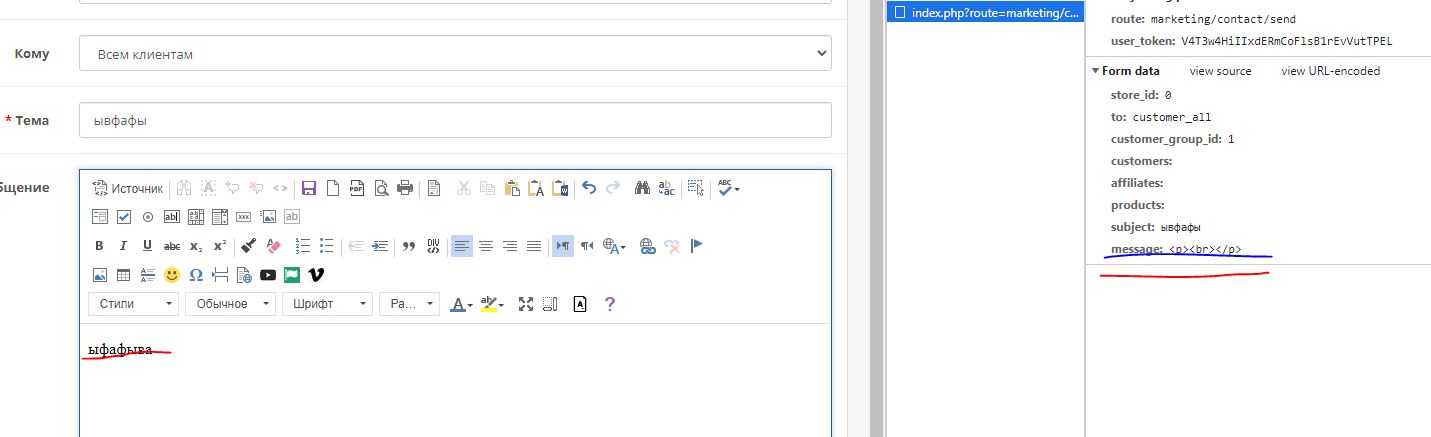Image resolution: width=1431 pixels, height=437 pixels.
Task: Insert a smiley emoticon
Action: tap(172, 275)
